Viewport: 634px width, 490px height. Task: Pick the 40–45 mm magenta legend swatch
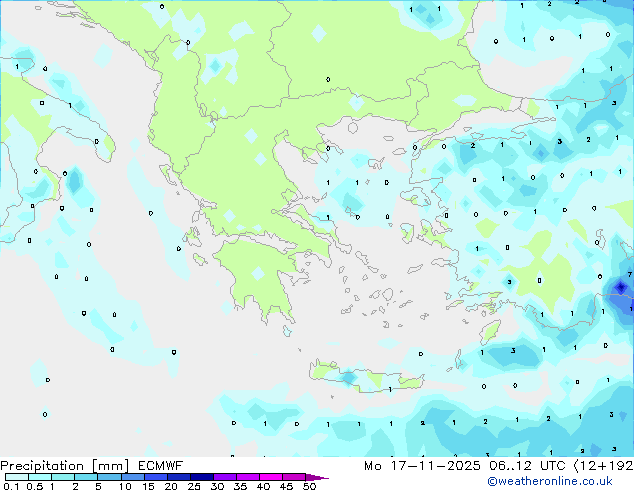[271, 477]
